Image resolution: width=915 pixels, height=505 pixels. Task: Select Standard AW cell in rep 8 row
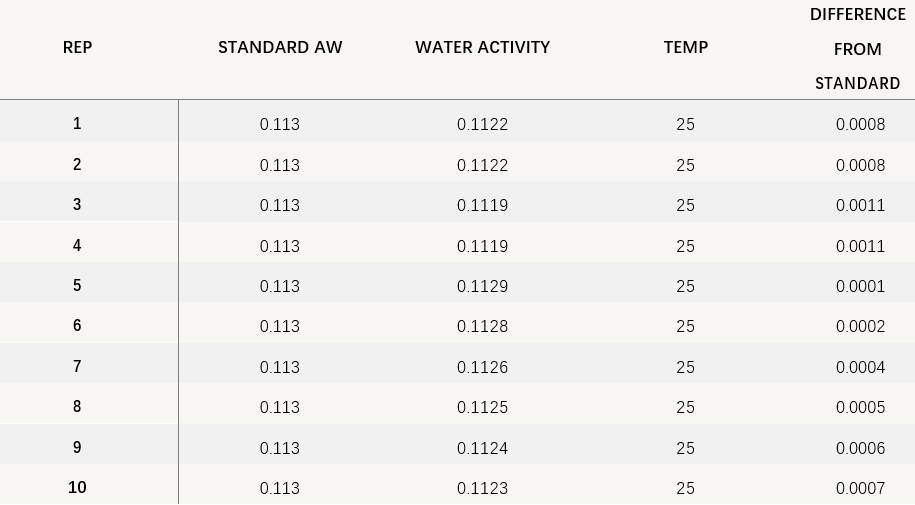pyautogui.click(x=280, y=407)
